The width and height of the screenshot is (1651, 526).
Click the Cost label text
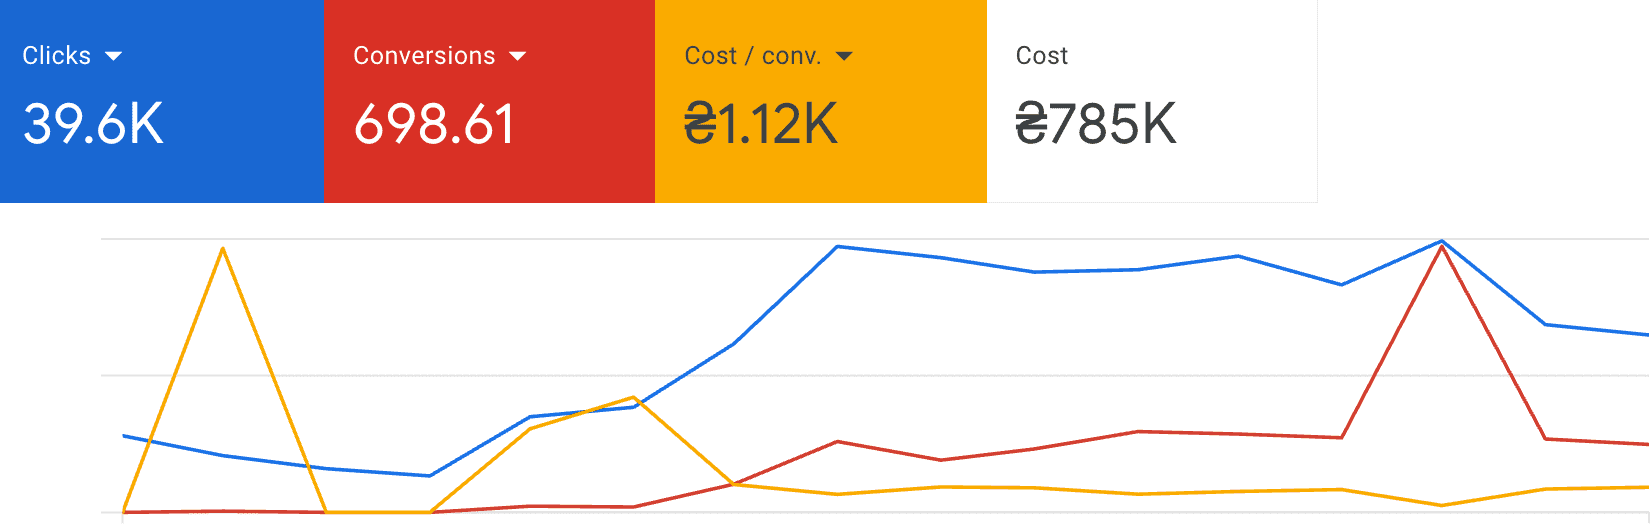coord(1042,56)
